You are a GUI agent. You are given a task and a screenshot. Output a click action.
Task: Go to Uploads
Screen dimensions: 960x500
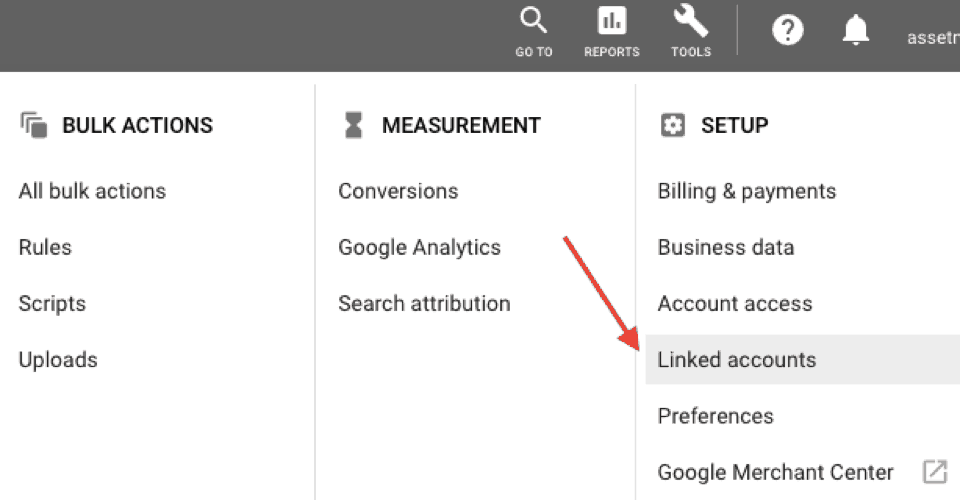[58, 359]
